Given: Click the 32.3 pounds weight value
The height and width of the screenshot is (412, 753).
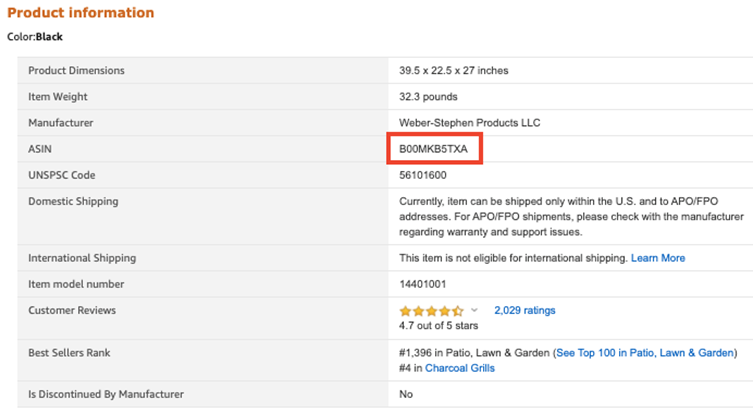Looking at the screenshot, I should click(428, 97).
